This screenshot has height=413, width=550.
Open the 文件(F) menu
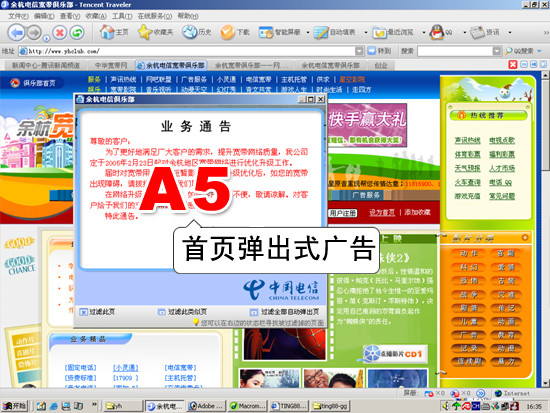pos(18,16)
